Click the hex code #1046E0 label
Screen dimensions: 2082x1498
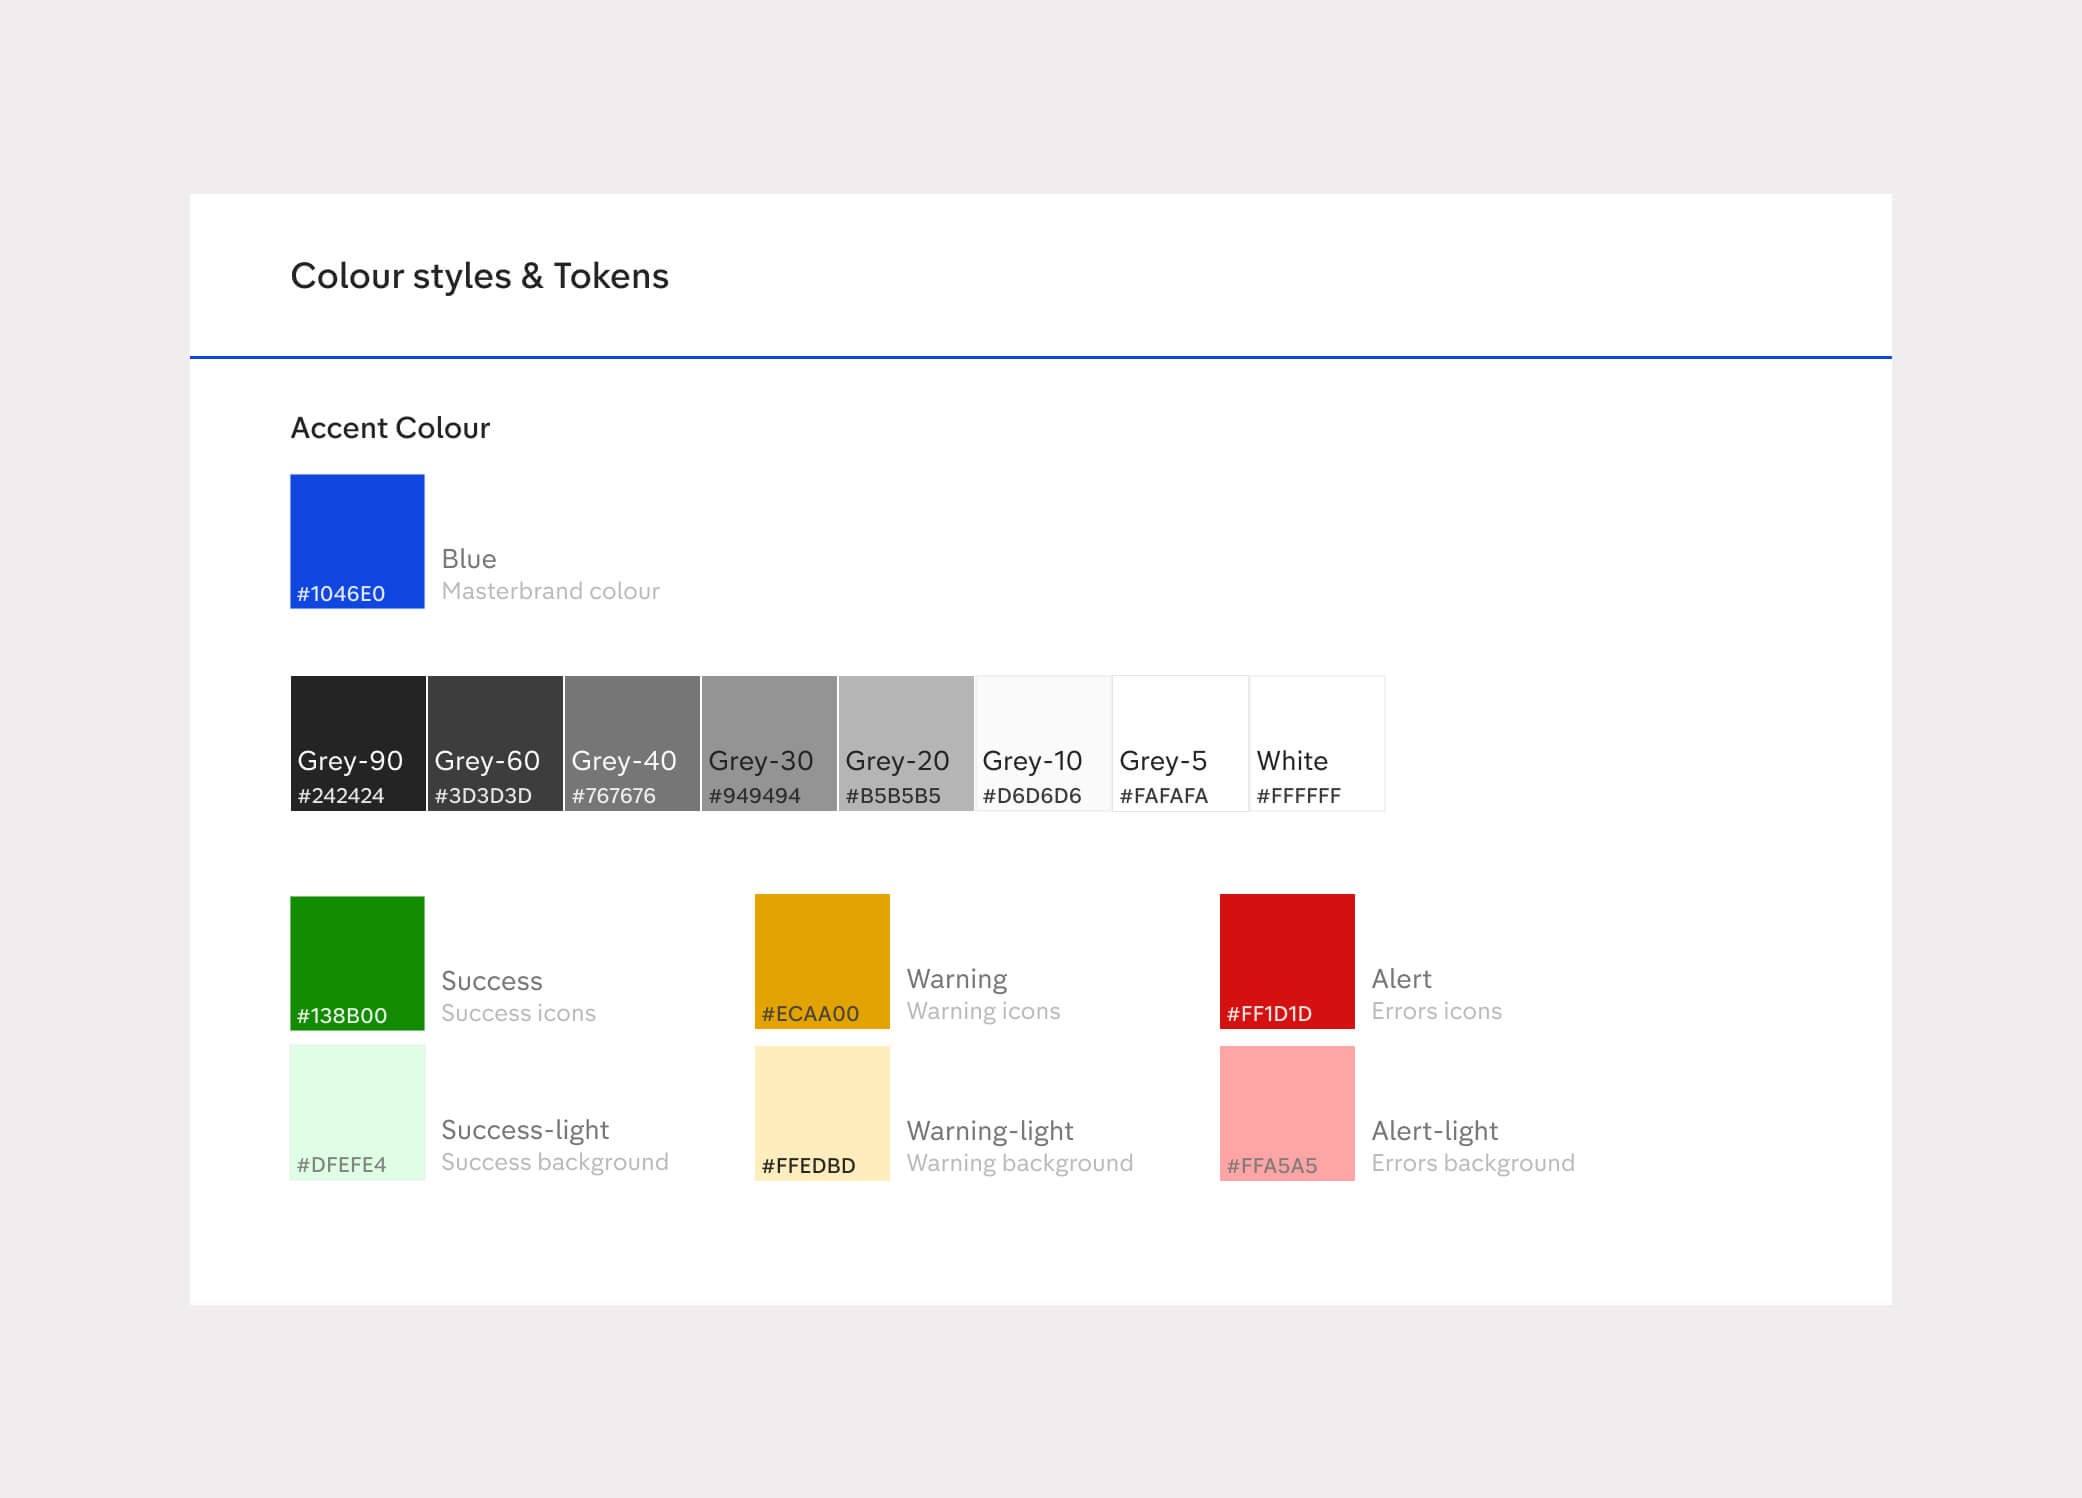[340, 593]
